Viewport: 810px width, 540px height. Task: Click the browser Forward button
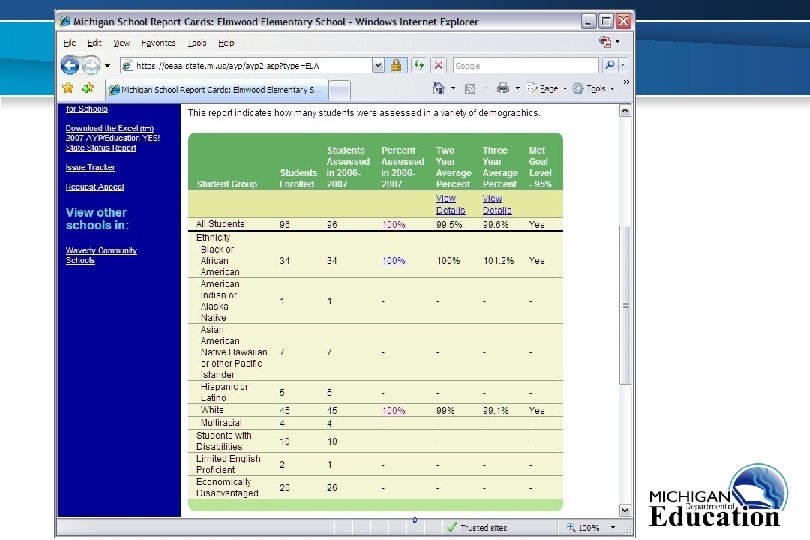[x=91, y=66]
